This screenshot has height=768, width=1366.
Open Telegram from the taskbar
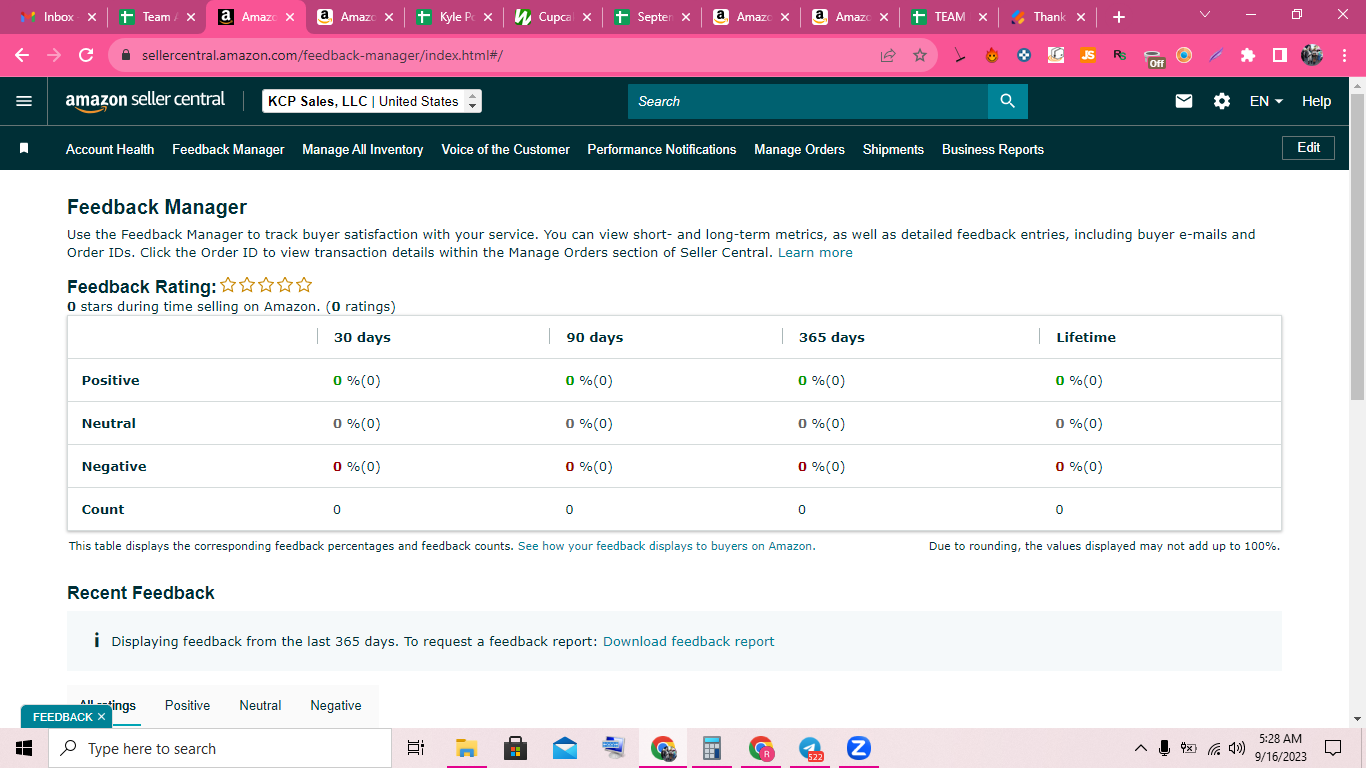pos(811,748)
